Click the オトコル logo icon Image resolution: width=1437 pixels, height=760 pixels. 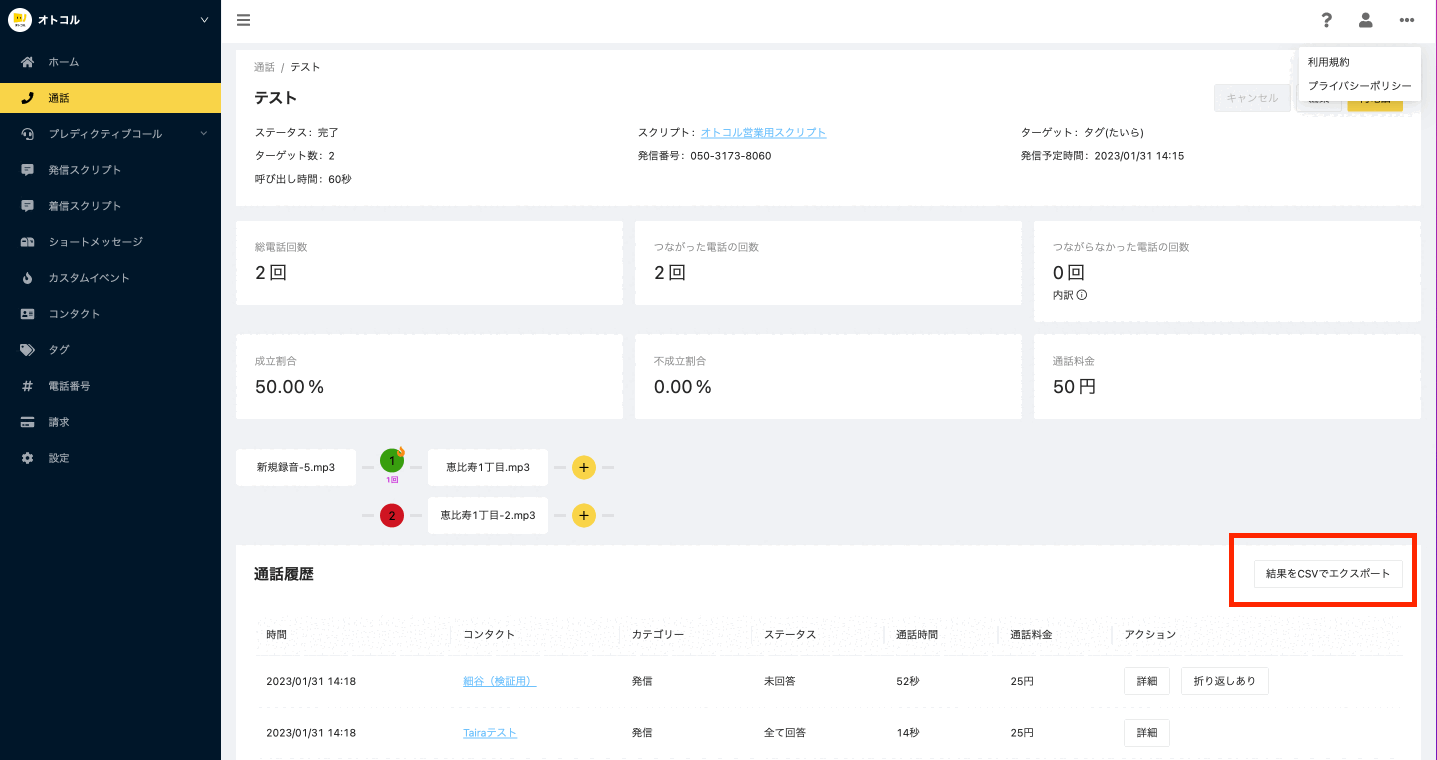[x=20, y=20]
